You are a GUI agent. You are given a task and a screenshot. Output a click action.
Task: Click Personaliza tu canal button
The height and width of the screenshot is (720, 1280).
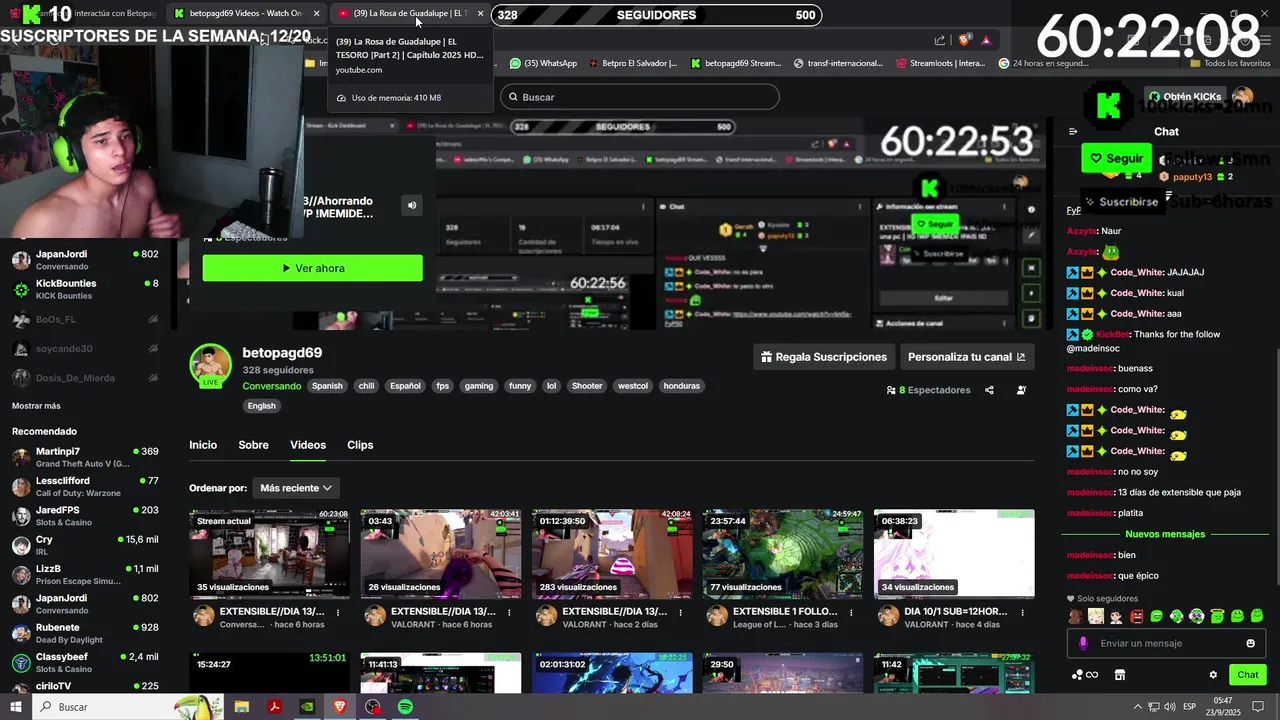(966, 357)
